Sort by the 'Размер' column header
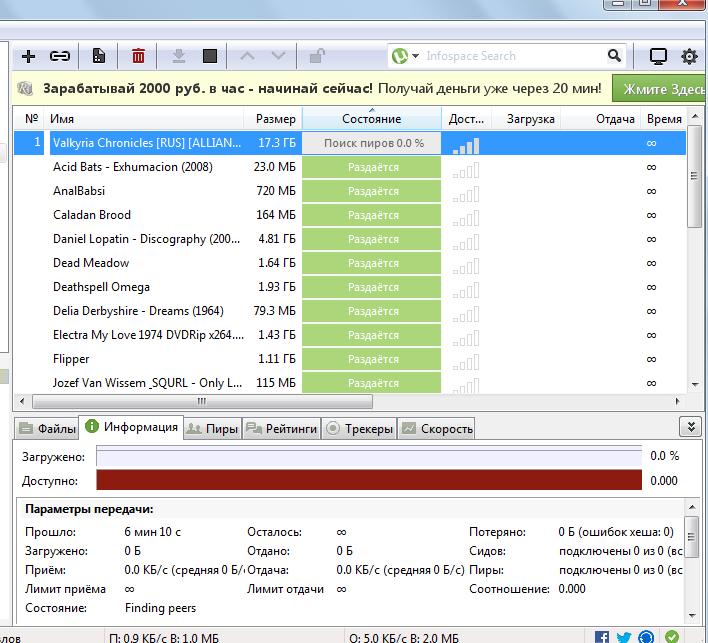Viewport: 708px width, 643px height. click(275, 119)
